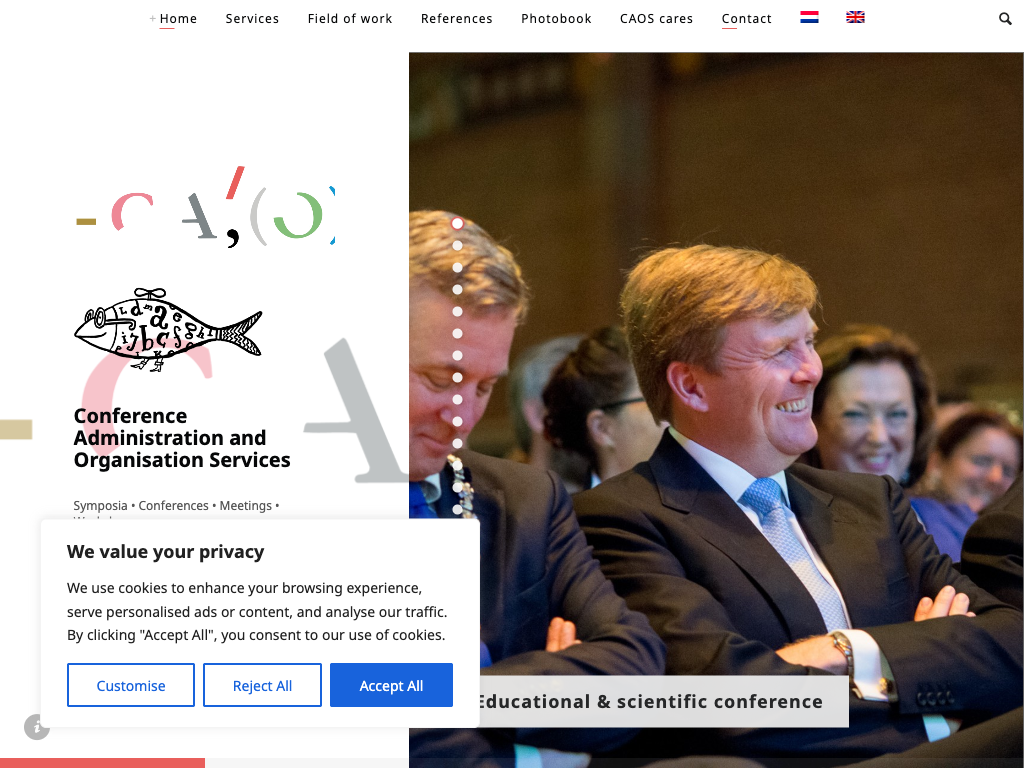Open the Services menu

[x=252, y=19]
